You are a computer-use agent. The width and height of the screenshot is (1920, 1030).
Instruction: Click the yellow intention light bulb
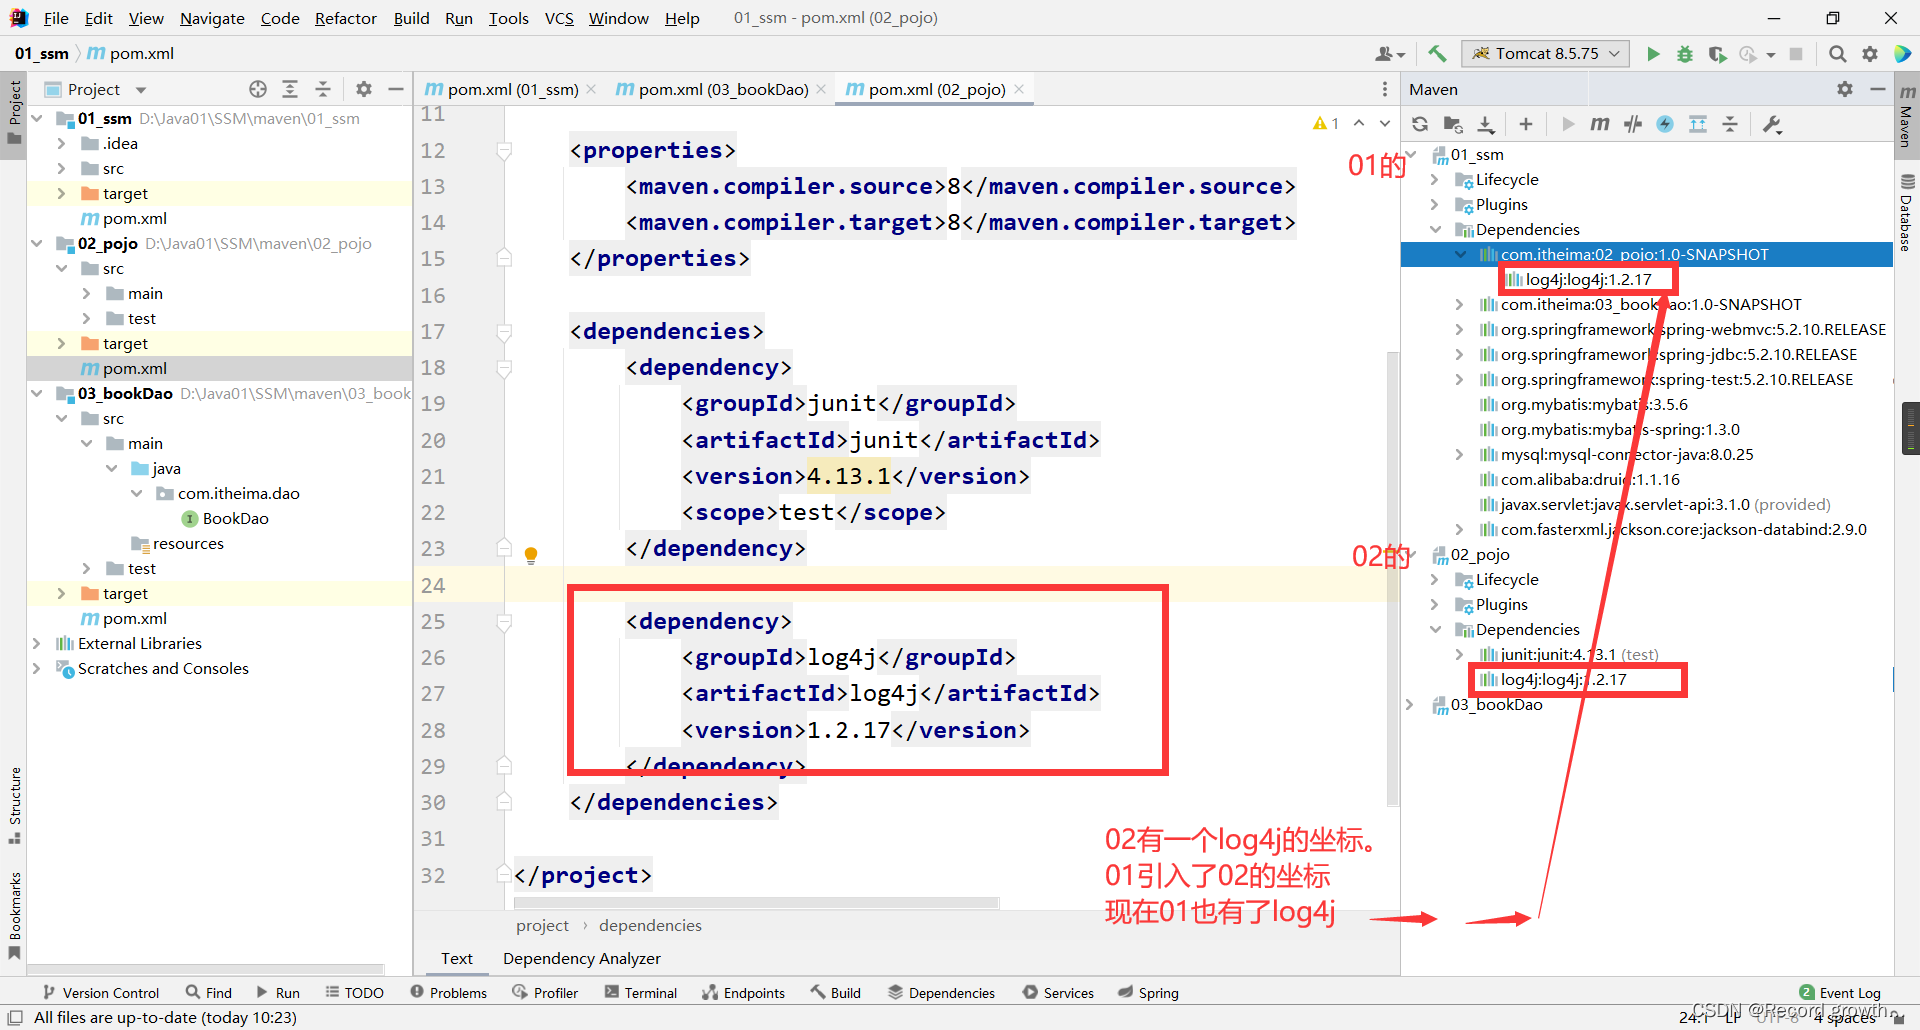531,555
